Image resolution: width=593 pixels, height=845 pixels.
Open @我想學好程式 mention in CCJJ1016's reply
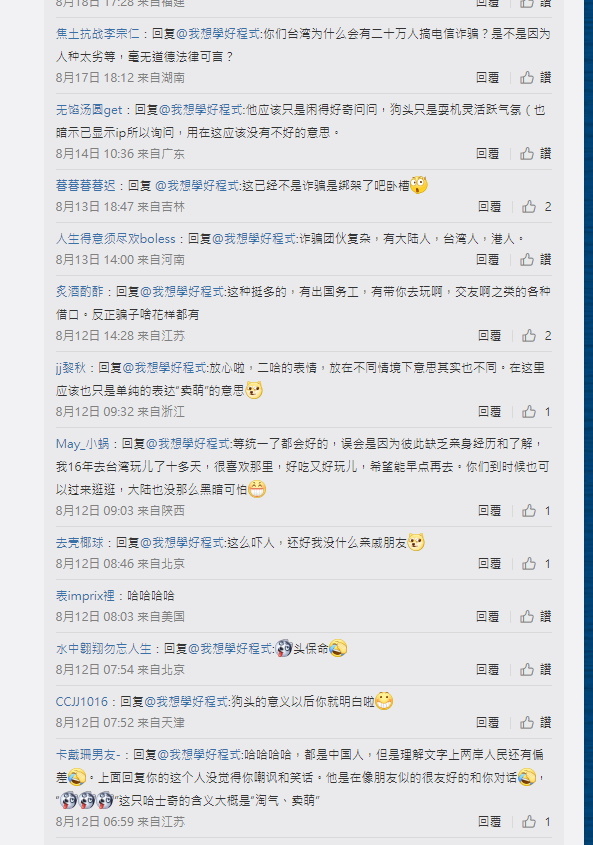[186, 702]
